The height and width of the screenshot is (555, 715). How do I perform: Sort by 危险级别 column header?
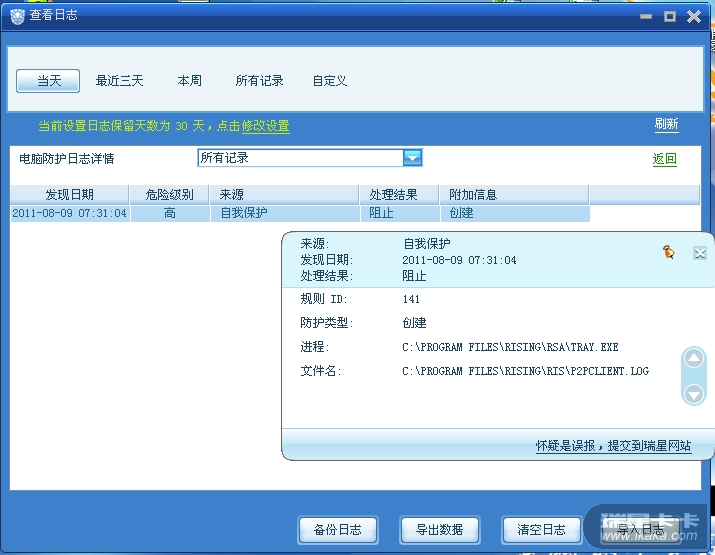coord(169,195)
